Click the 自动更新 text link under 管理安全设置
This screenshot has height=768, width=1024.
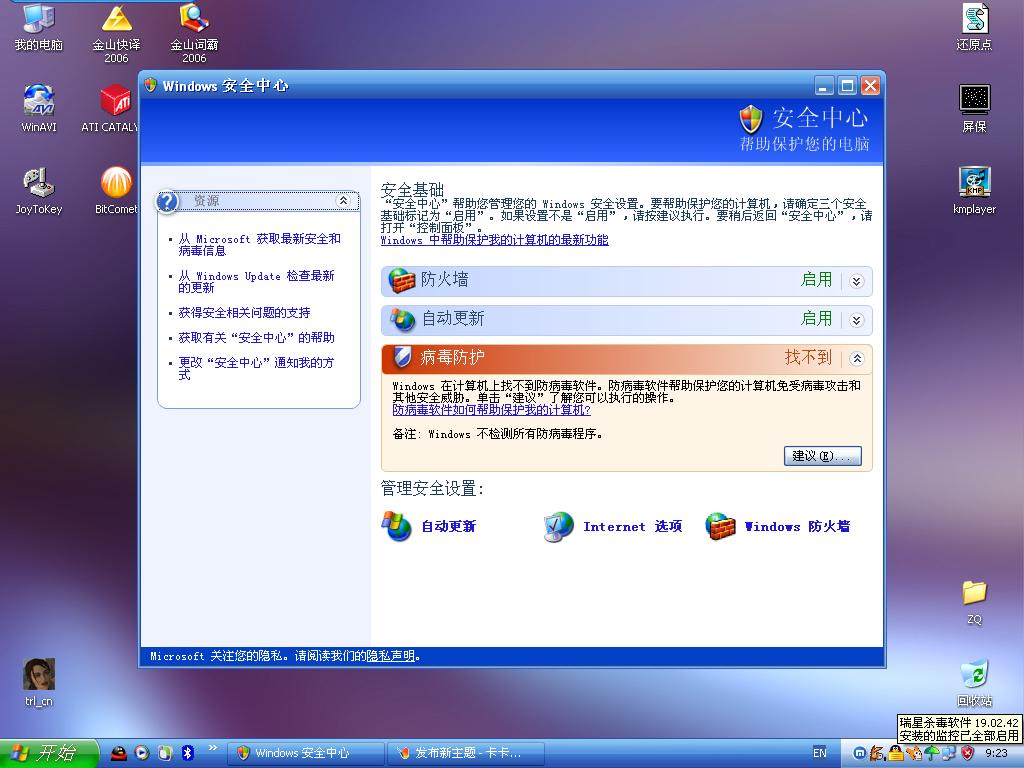(448, 526)
